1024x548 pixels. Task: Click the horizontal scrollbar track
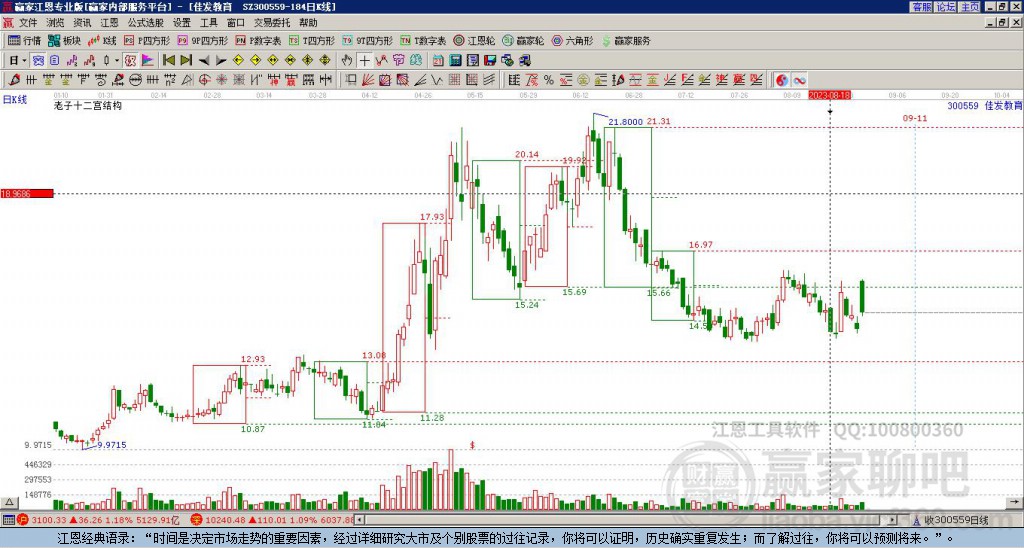pos(624,520)
